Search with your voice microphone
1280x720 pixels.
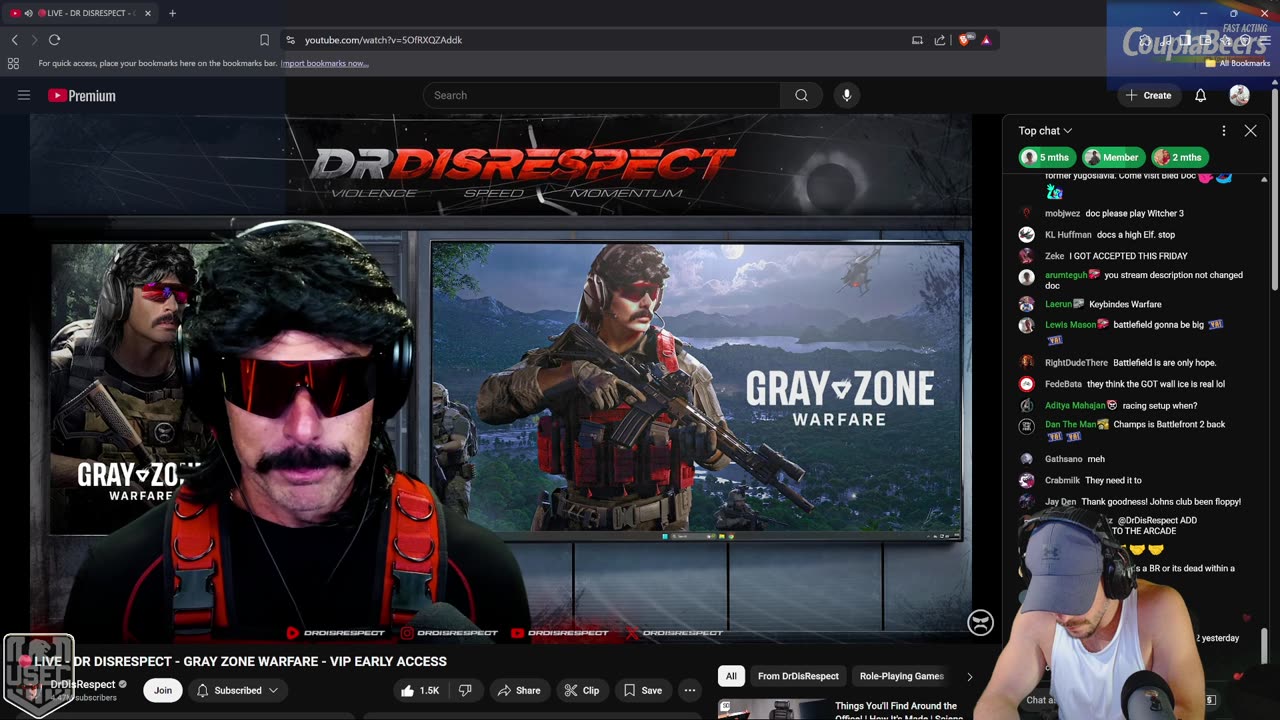pyautogui.click(x=847, y=95)
